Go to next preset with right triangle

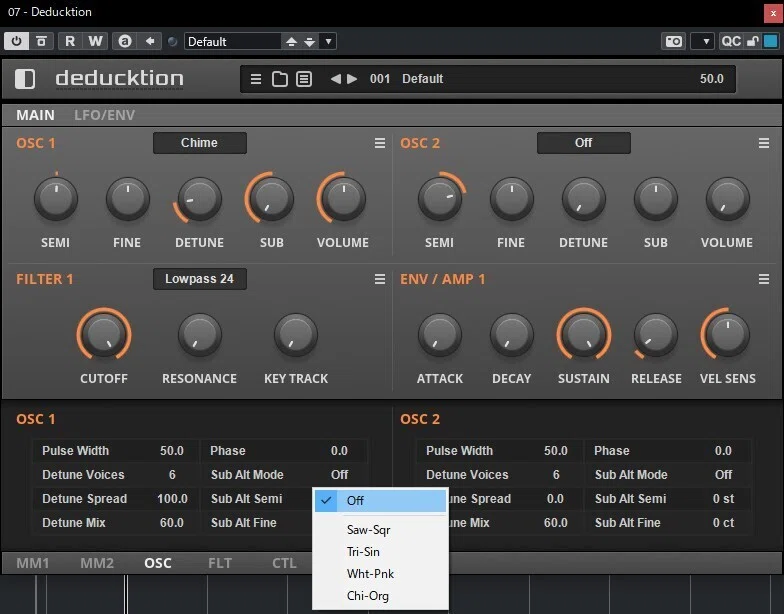pyautogui.click(x=352, y=79)
